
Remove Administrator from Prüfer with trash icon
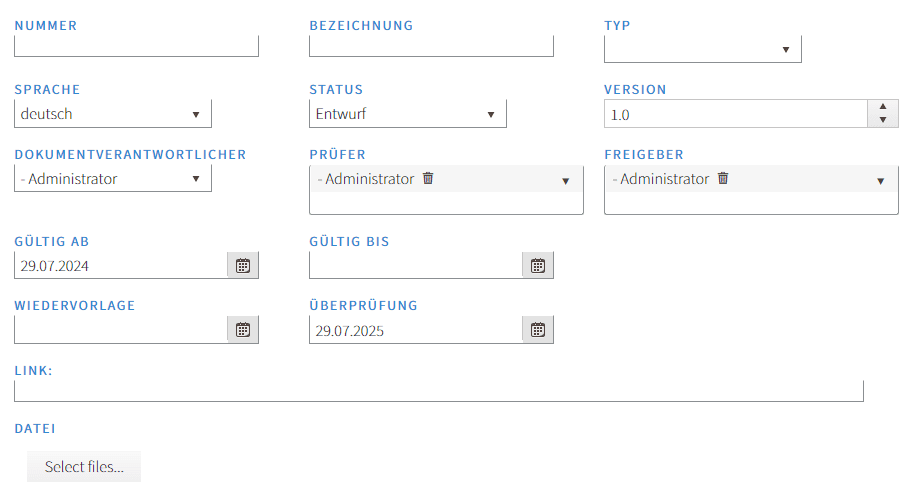click(428, 179)
